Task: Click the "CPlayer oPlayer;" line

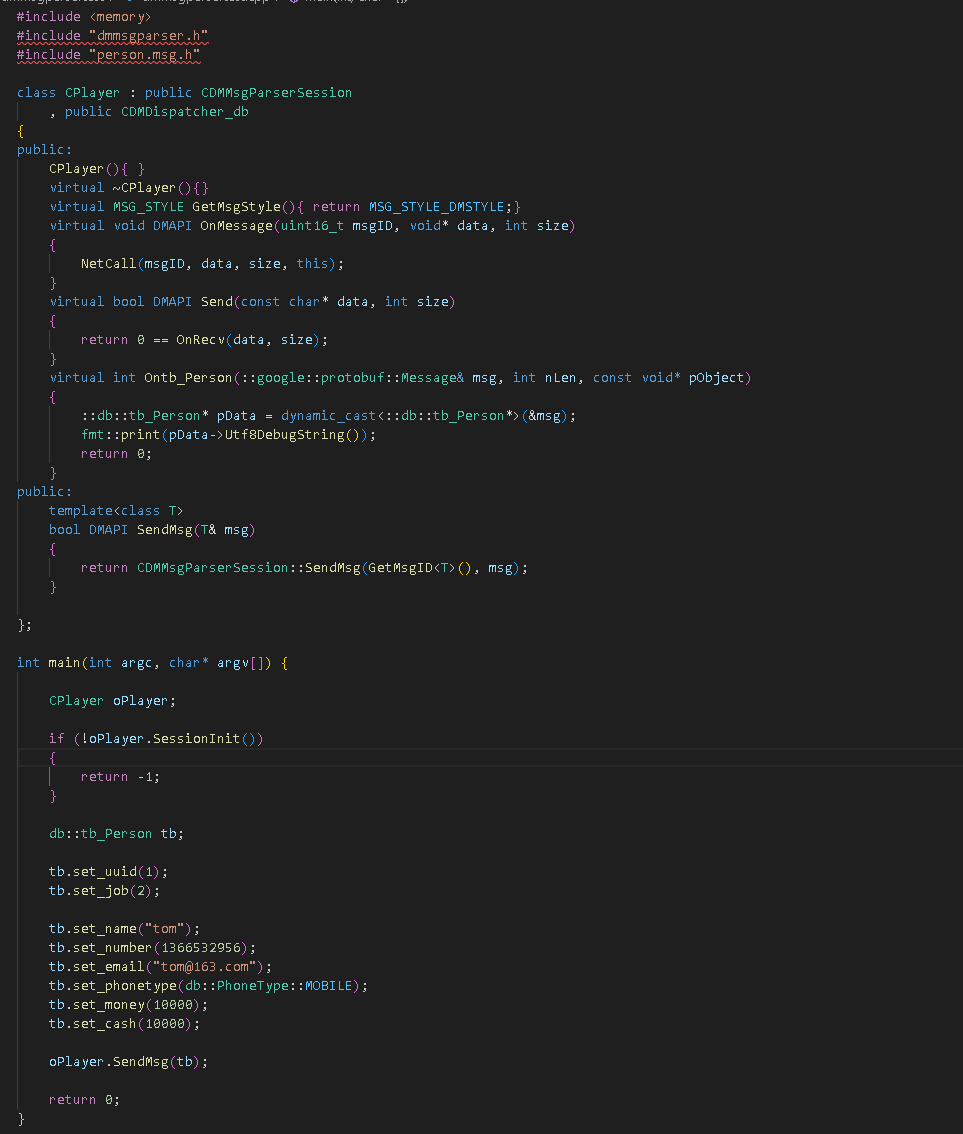Action: [x=112, y=701]
